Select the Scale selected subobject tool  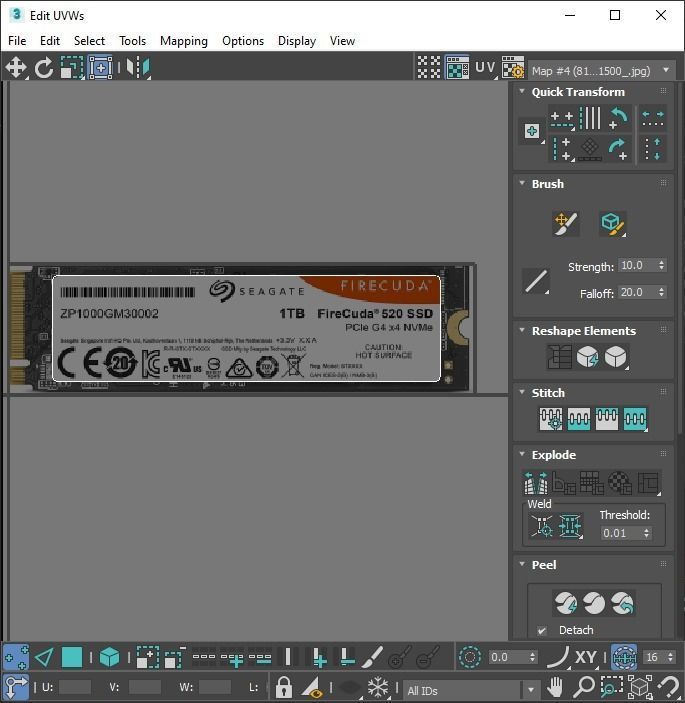[72, 68]
